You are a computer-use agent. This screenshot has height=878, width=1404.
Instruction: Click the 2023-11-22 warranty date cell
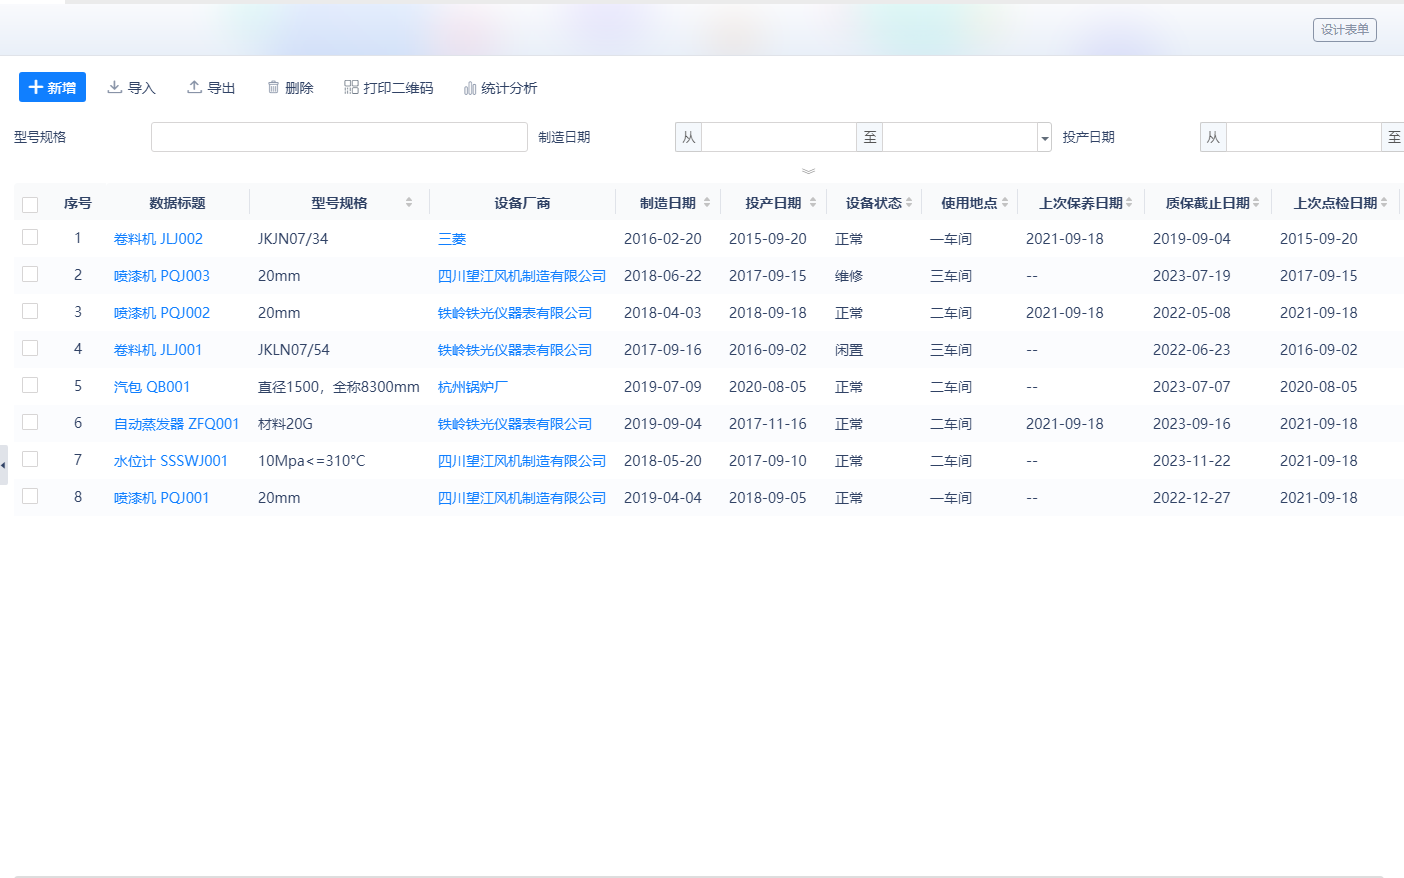(1192, 461)
